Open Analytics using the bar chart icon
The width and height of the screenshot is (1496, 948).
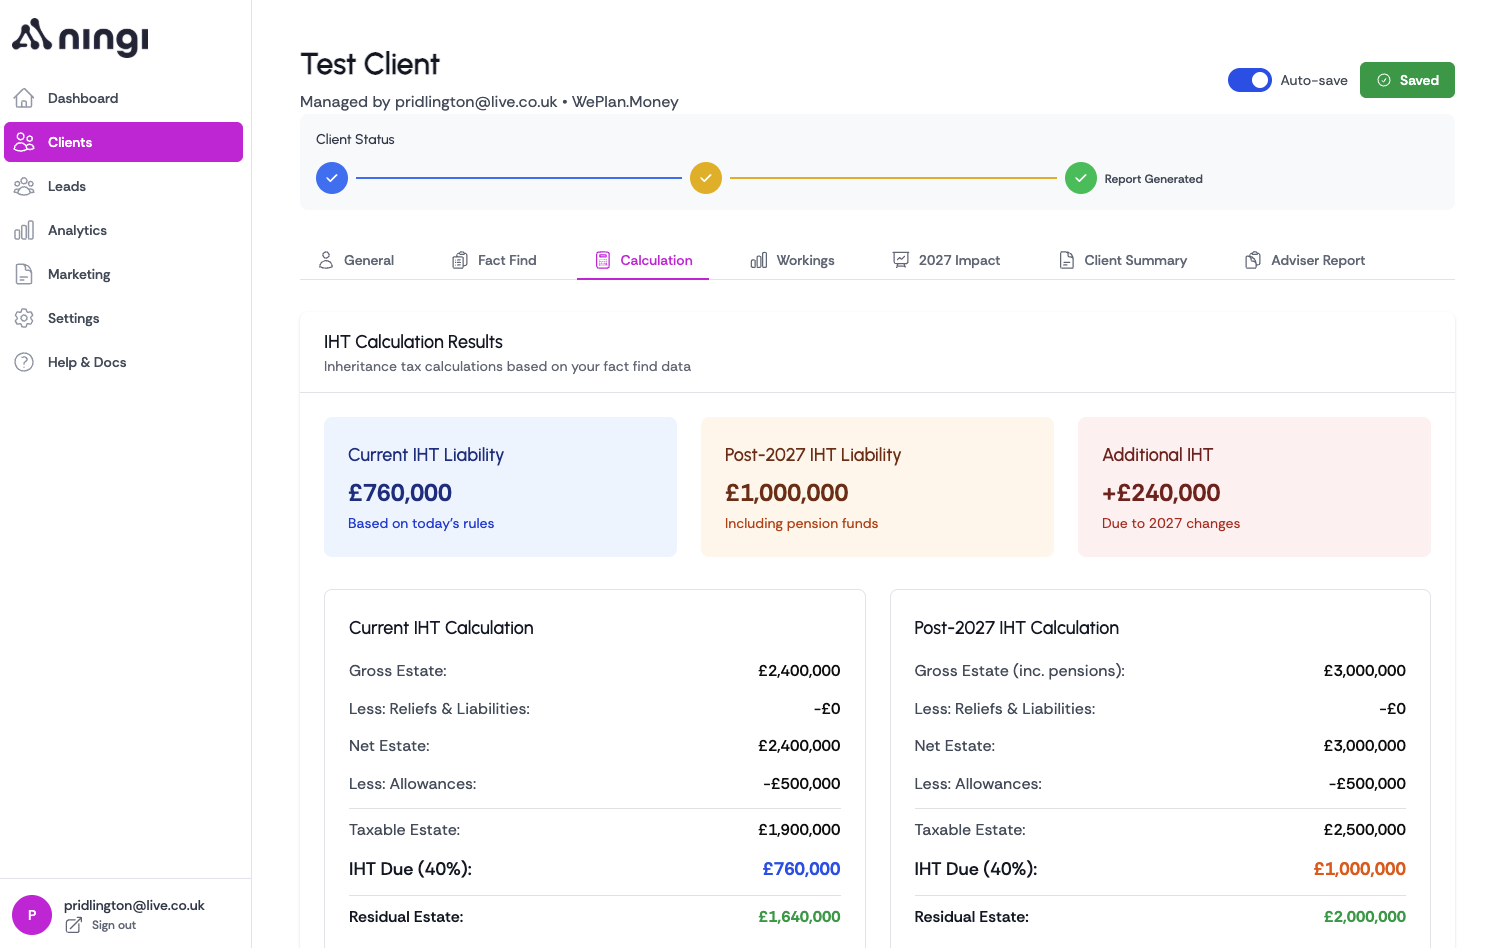coord(24,230)
